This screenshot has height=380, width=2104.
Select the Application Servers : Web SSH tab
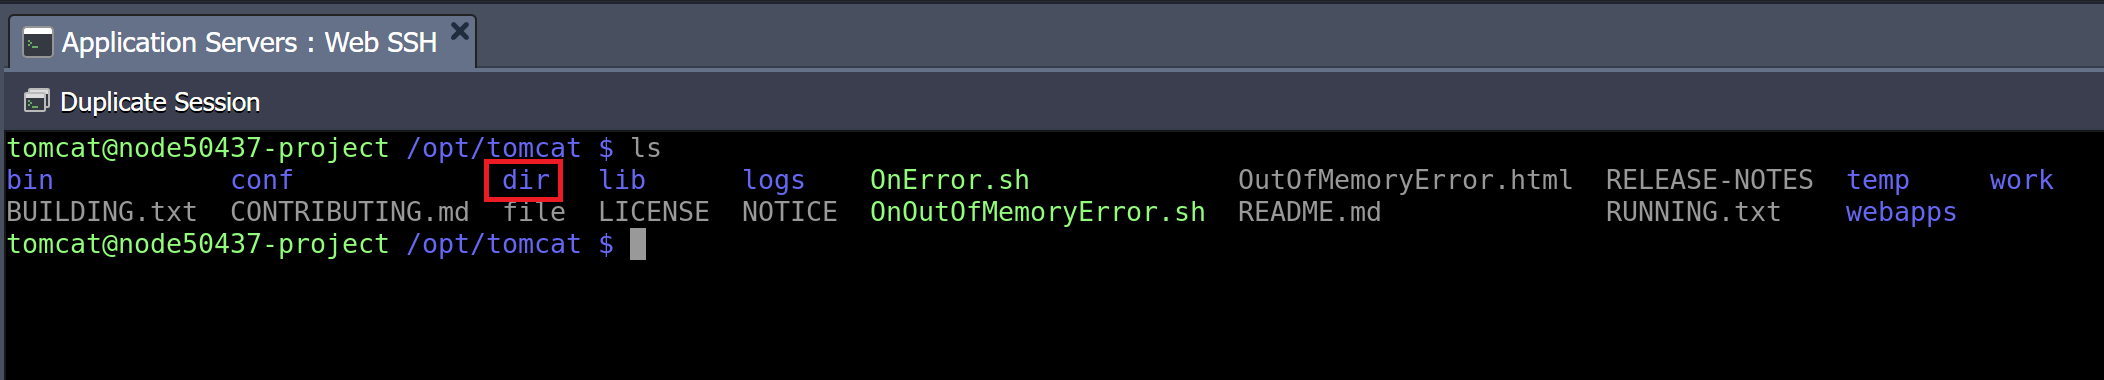(242, 42)
